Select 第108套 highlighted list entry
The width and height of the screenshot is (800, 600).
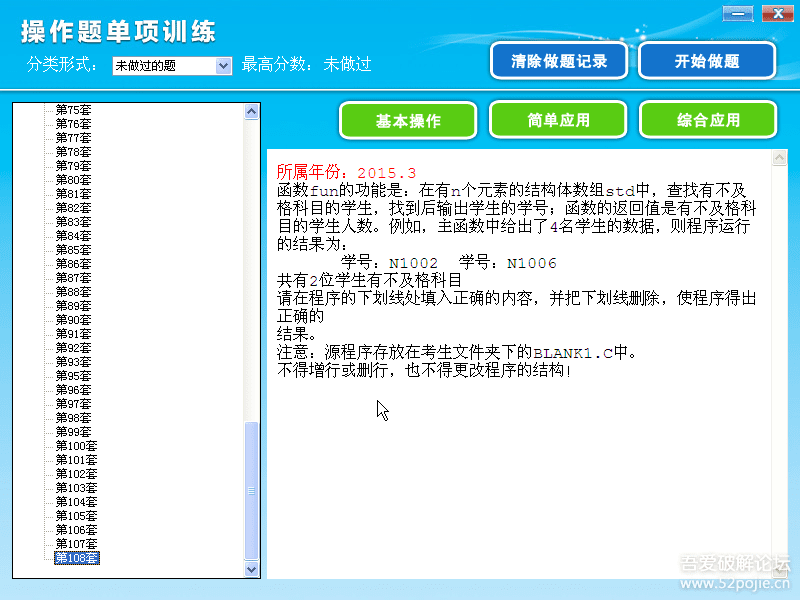click(x=77, y=557)
